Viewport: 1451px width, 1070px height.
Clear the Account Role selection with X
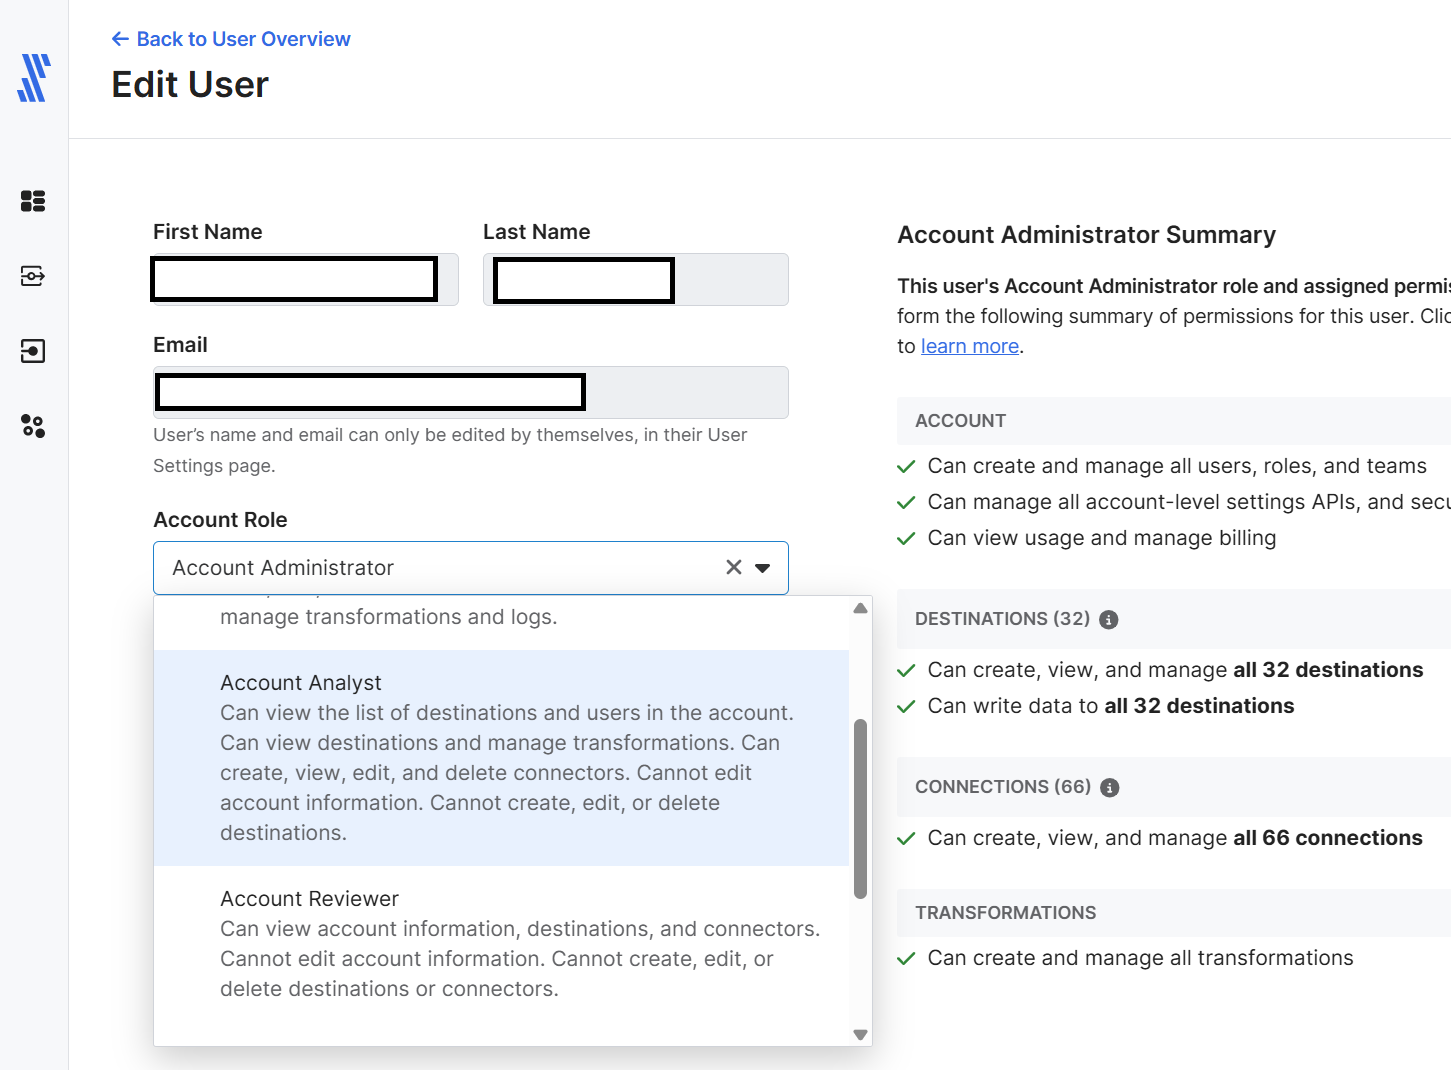733,568
